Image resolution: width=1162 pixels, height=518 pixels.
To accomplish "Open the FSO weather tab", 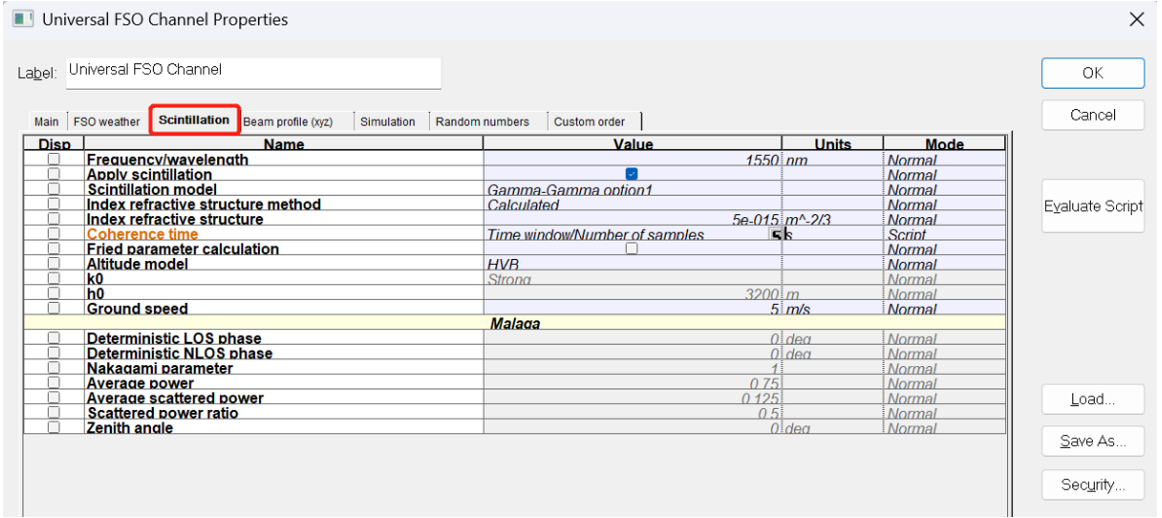I will (107, 122).
